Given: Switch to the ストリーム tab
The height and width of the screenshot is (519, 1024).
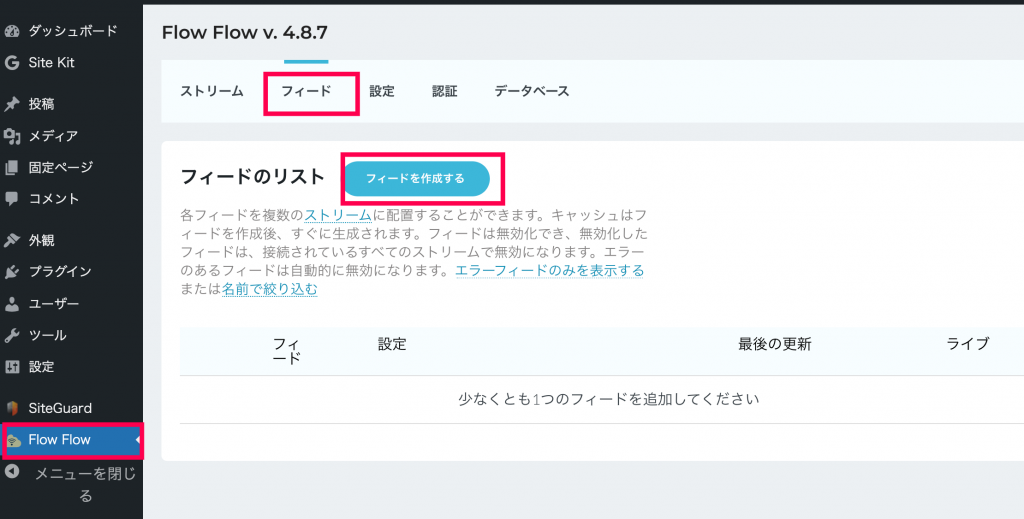Looking at the screenshot, I should tap(212, 91).
